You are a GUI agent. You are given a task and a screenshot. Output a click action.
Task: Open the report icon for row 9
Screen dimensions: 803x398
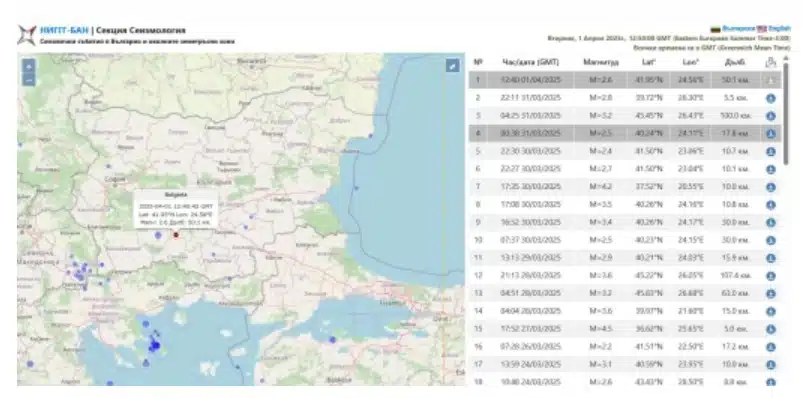pos(770,222)
